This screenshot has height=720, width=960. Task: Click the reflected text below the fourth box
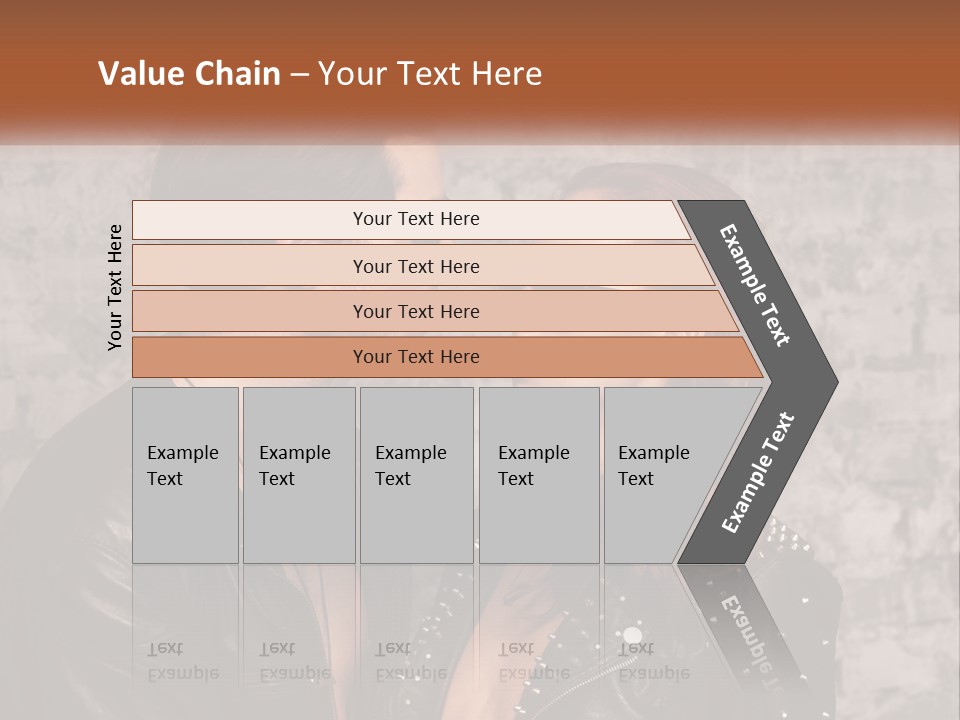click(x=534, y=660)
